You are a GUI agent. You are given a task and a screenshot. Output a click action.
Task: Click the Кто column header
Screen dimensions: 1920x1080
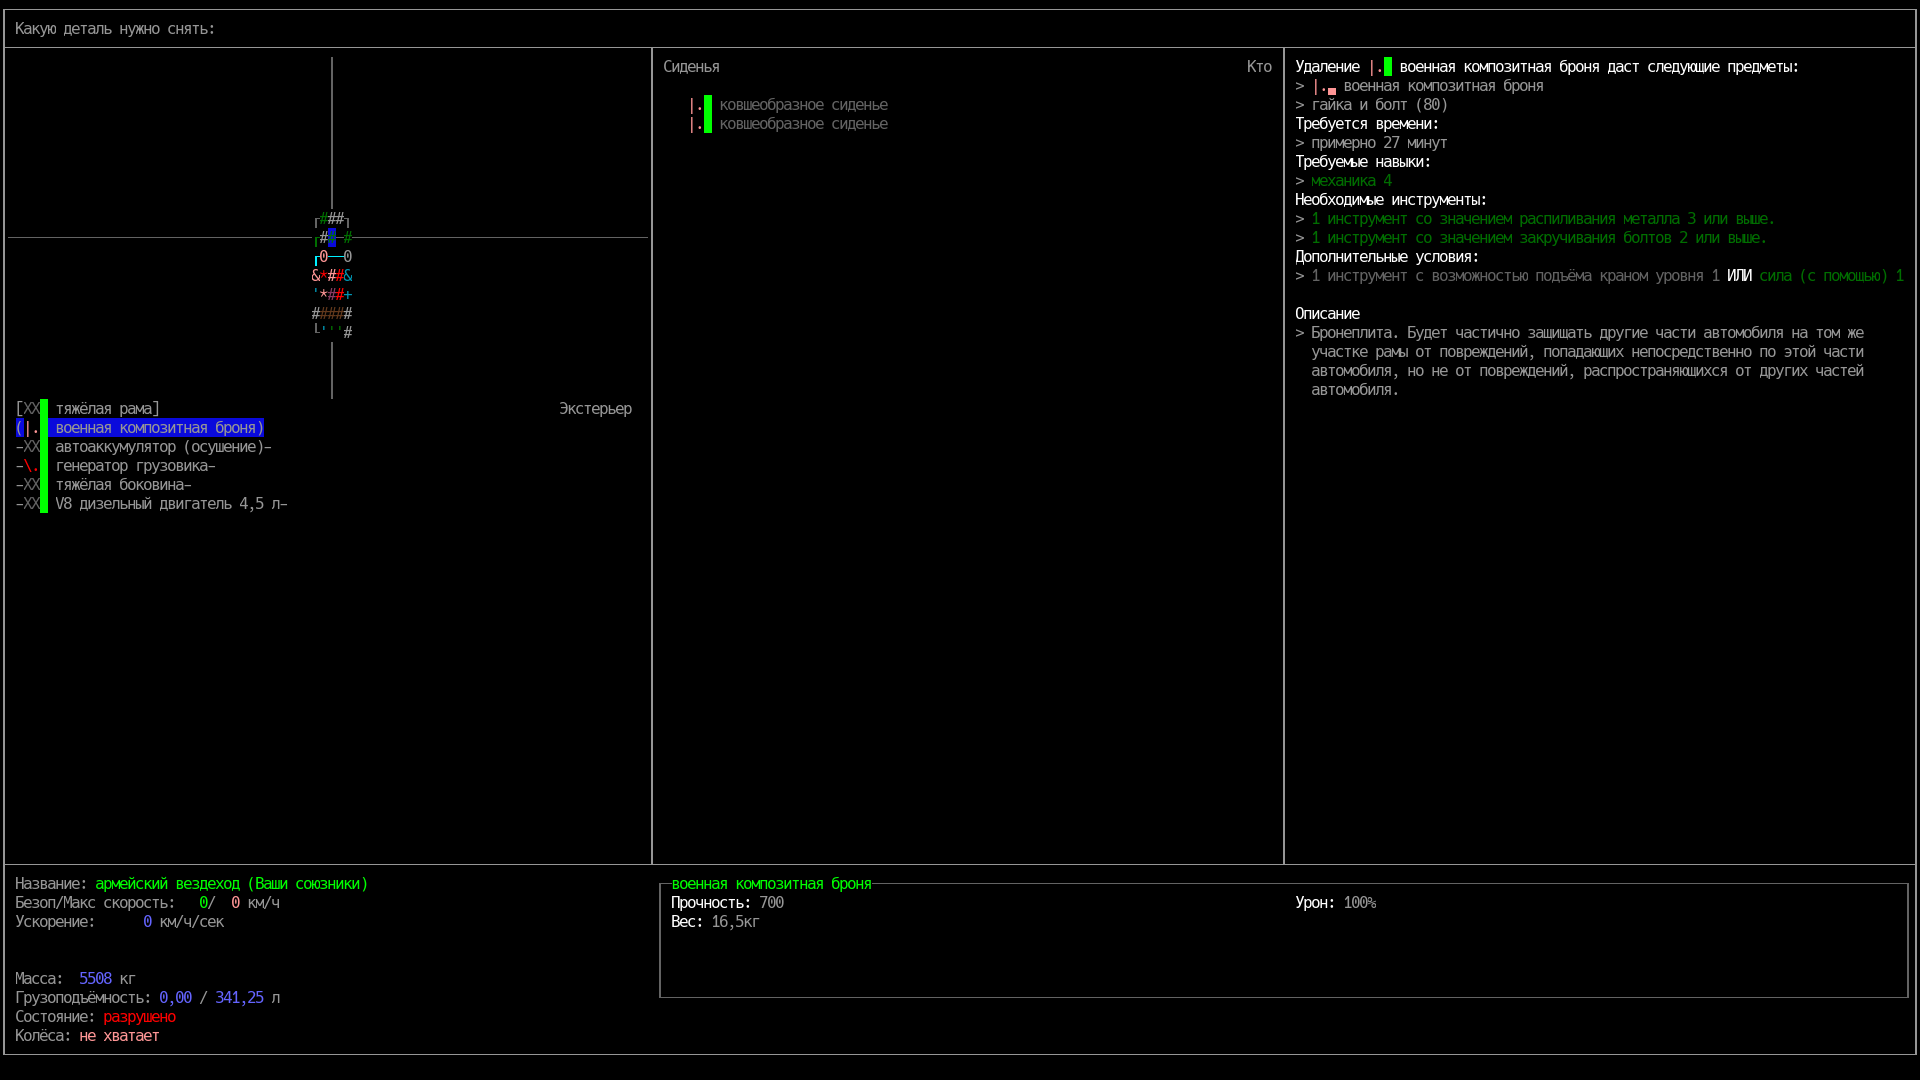(x=1259, y=67)
